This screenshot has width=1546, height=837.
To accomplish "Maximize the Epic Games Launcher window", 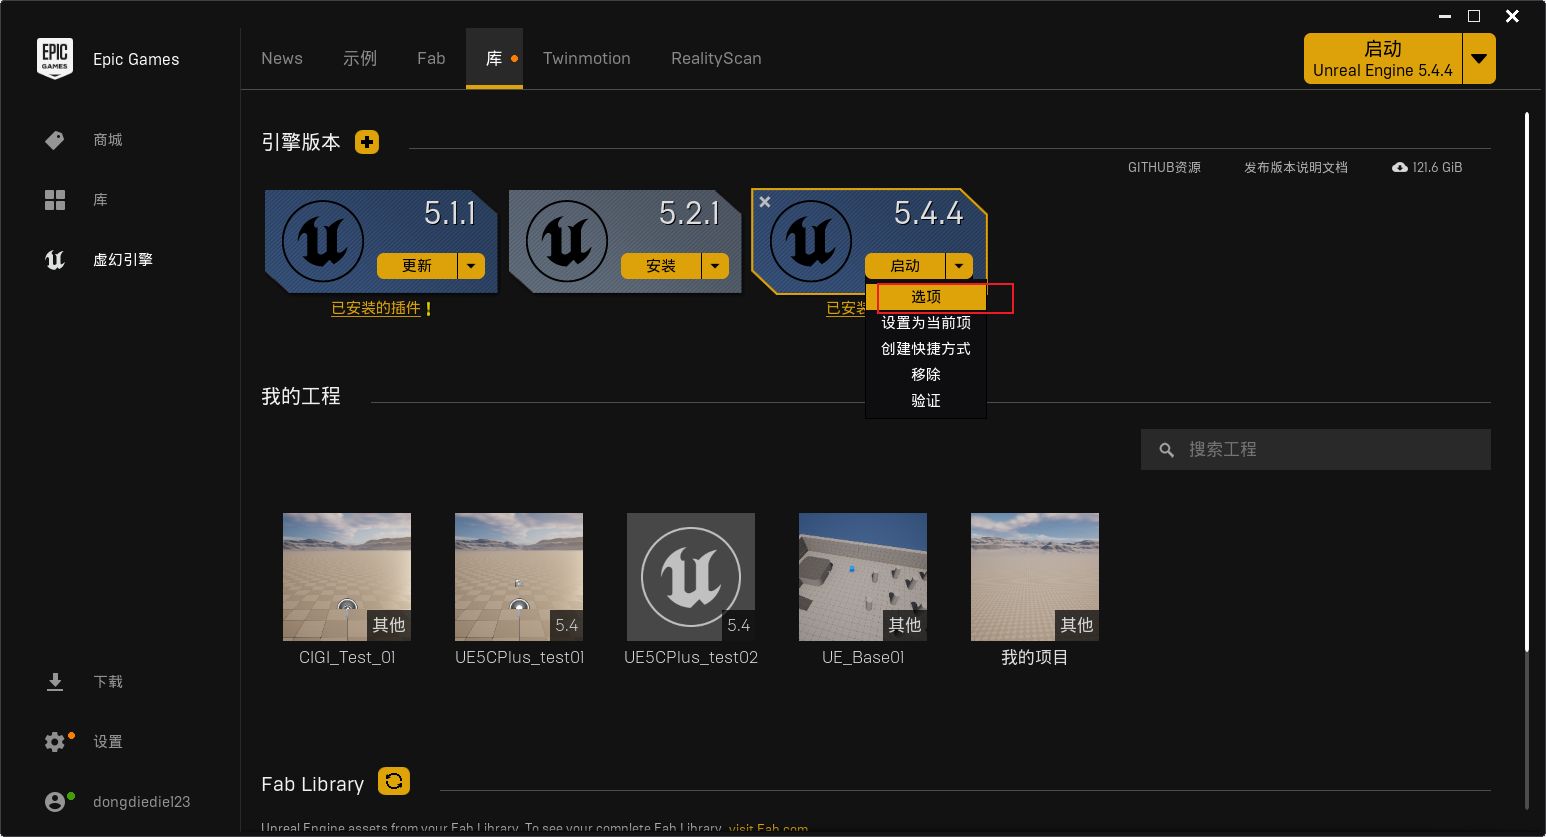I will tap(1474, 16).
